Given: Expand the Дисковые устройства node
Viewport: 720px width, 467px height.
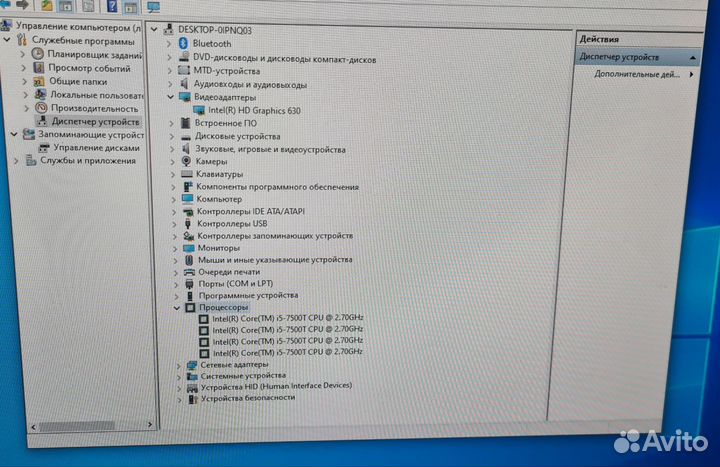Looking at the screenshot, I should tap(171, 137).
